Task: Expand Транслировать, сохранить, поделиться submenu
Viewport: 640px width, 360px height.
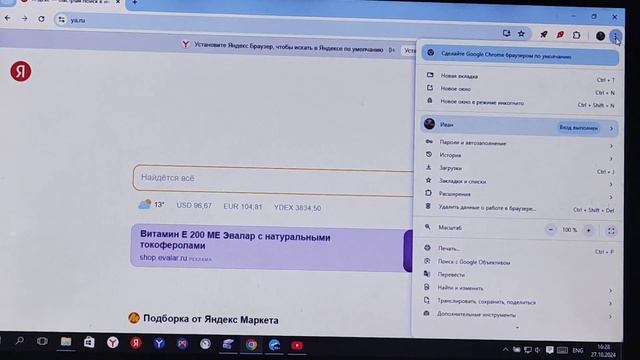Action: 518,302
